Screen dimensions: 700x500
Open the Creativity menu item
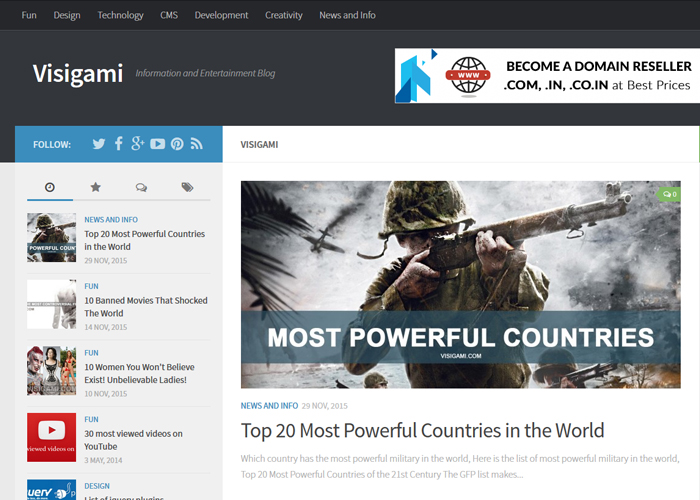click(283, 15)
